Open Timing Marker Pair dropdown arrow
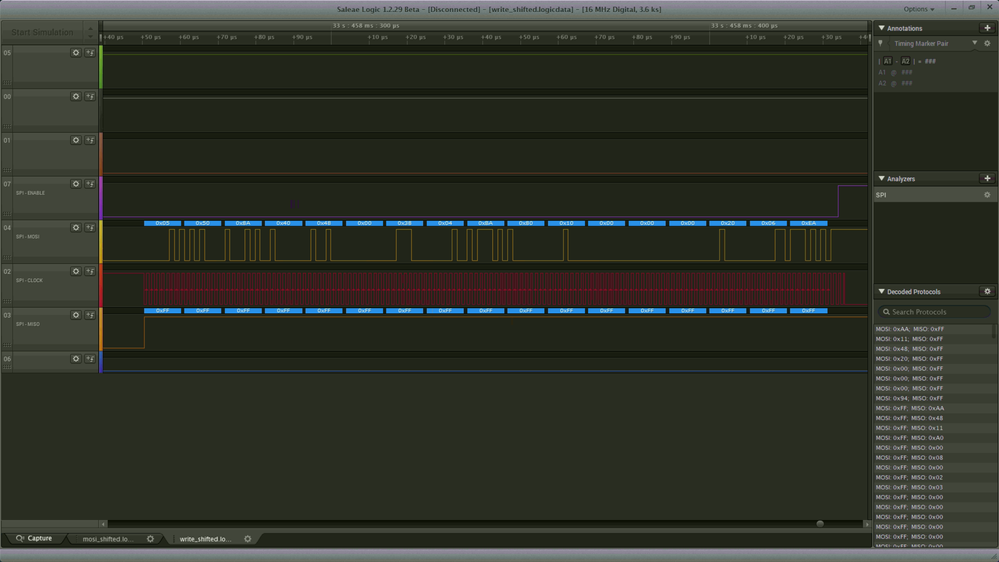Viewport: 999px width, 562px height. [974, 43]
